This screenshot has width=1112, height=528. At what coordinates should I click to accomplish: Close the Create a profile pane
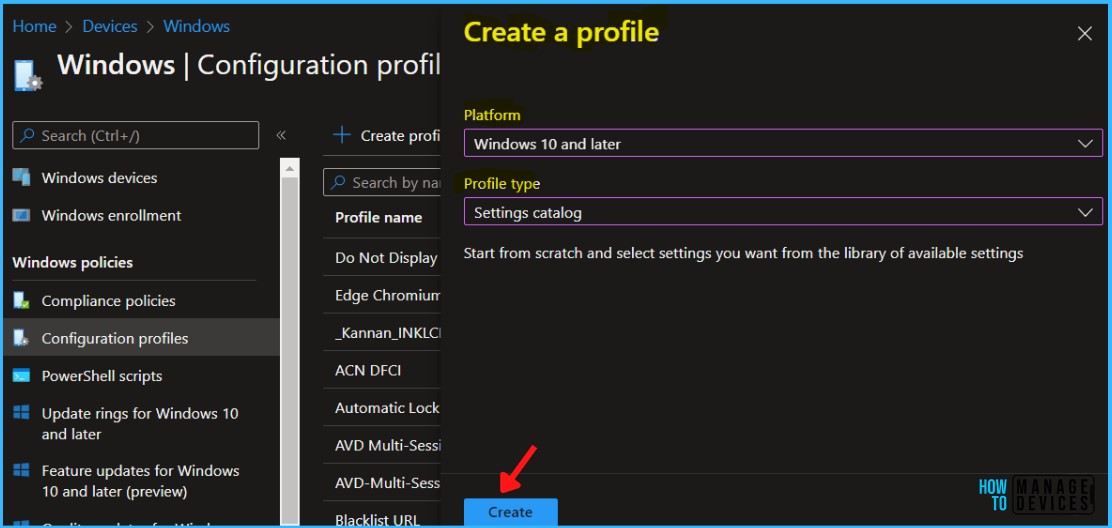pyautogui.click(x=1084, y=33)
